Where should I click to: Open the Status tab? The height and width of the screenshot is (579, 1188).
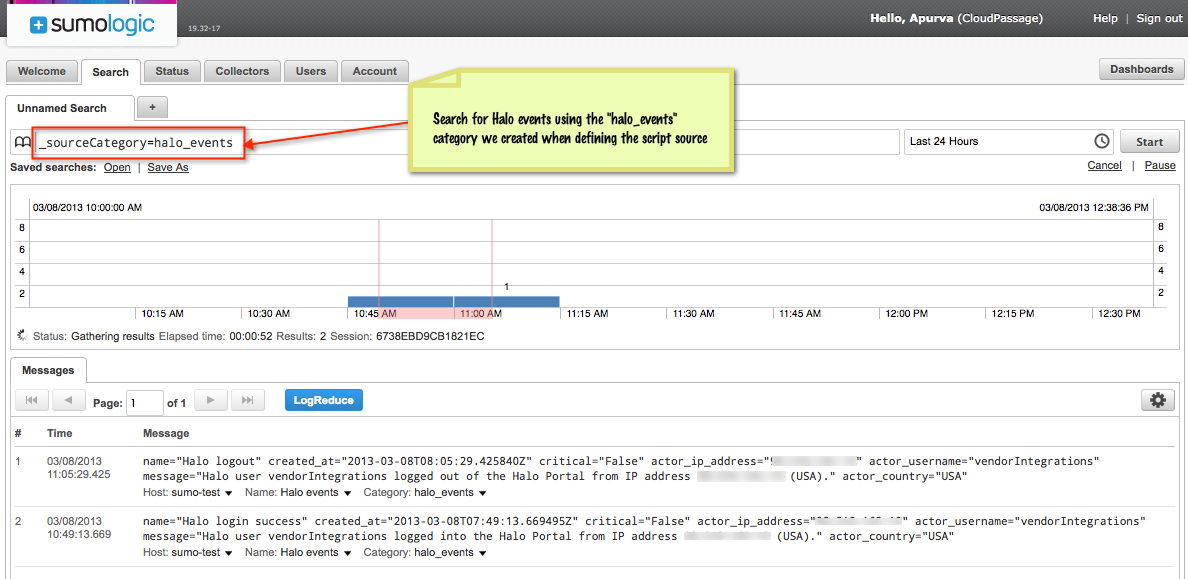coord(172,71)
